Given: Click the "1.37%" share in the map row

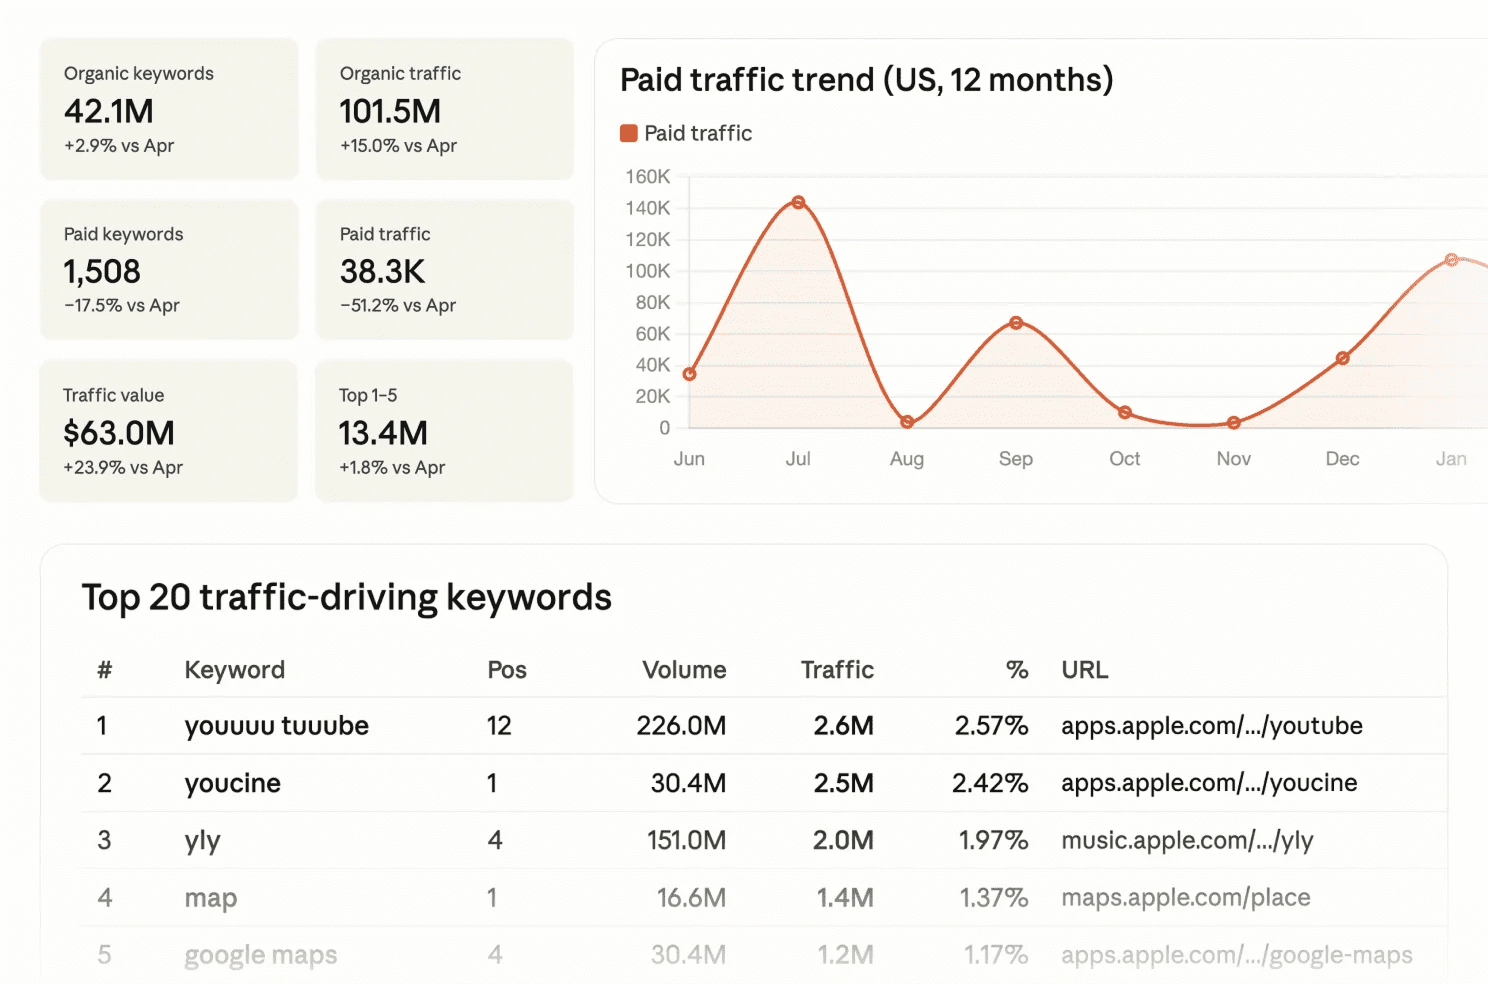Looking at the screenshot, I should [994, 898].
